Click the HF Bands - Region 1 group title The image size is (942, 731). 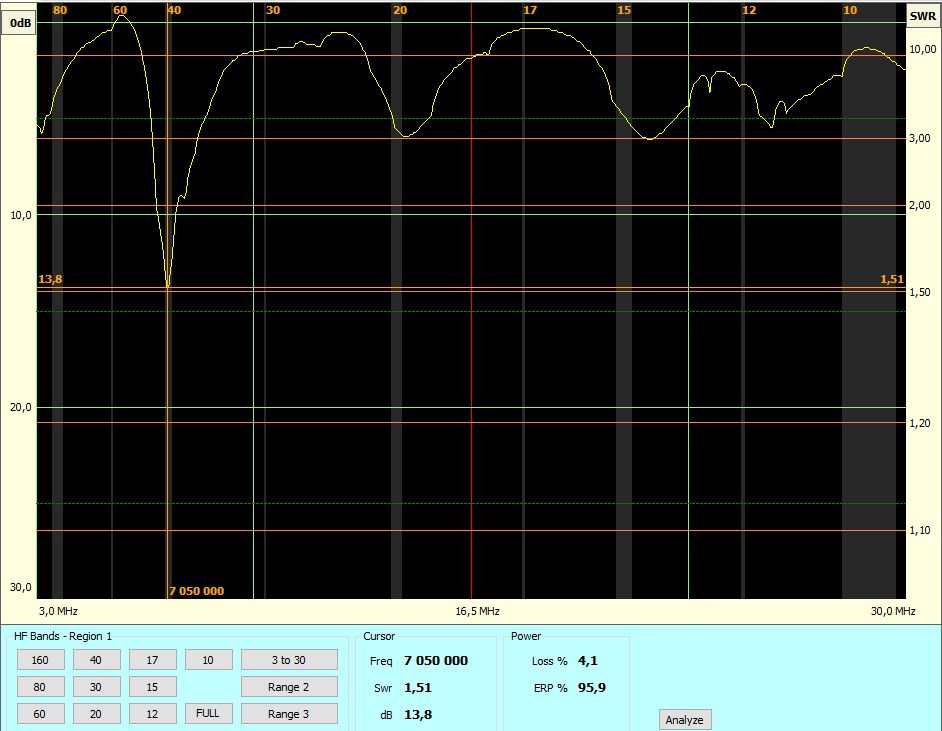pos(63,636)
